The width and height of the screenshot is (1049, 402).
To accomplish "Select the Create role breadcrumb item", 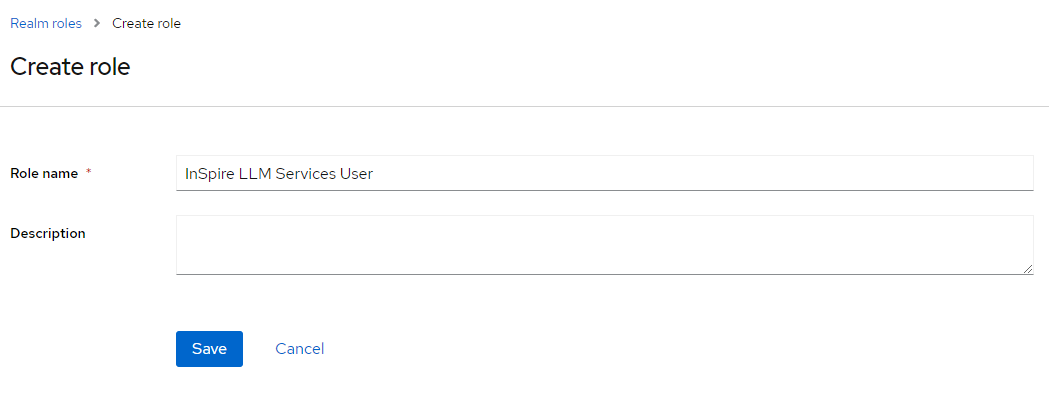I will point(147,23).
